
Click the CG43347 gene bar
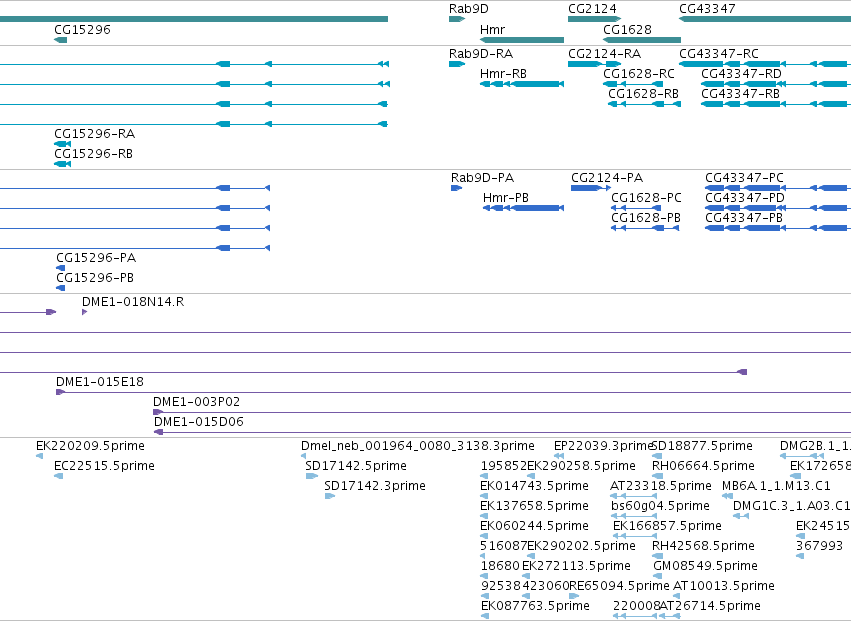(x=765, y=19)
